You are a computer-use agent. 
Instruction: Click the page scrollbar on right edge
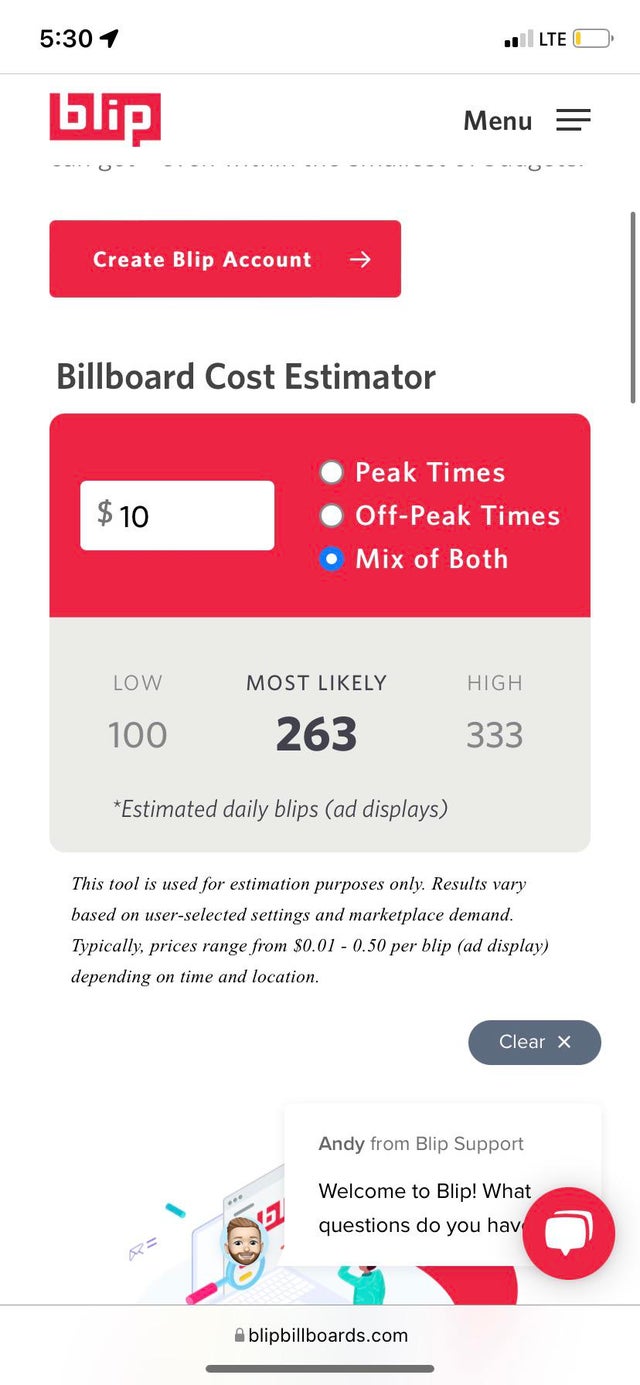[x=633, y=306]
